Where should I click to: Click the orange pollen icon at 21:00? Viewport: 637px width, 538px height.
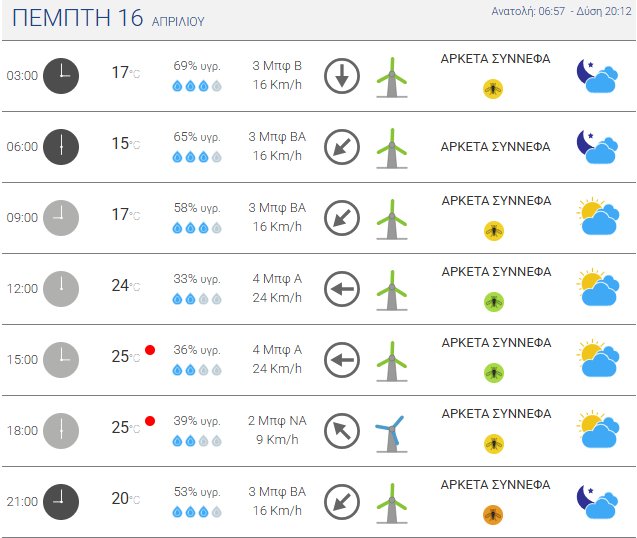tap(493, 515)
